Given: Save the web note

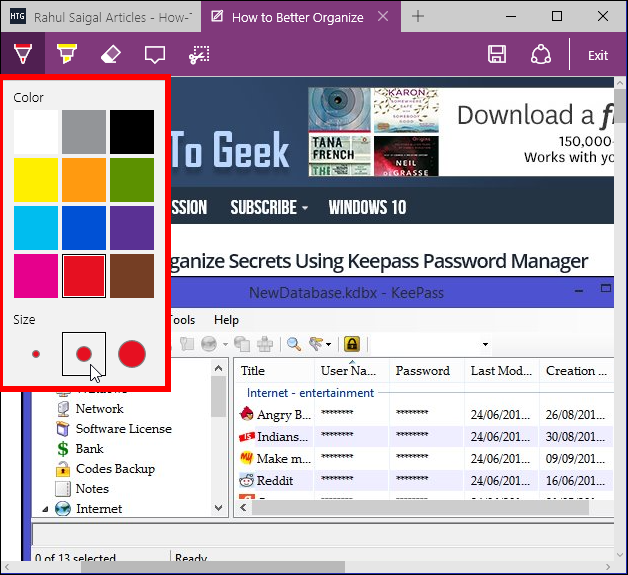Looking at the screenshot, I should [x=496, y=55].
